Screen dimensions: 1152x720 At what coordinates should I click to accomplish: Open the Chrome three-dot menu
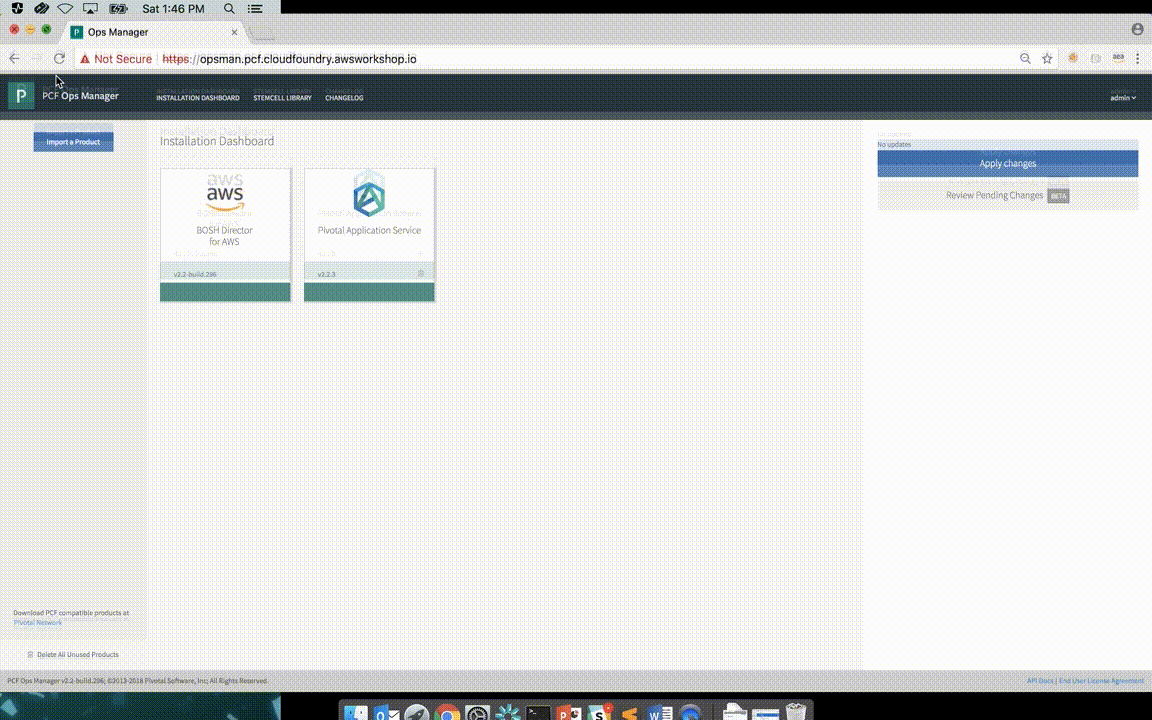(1137, 58)
